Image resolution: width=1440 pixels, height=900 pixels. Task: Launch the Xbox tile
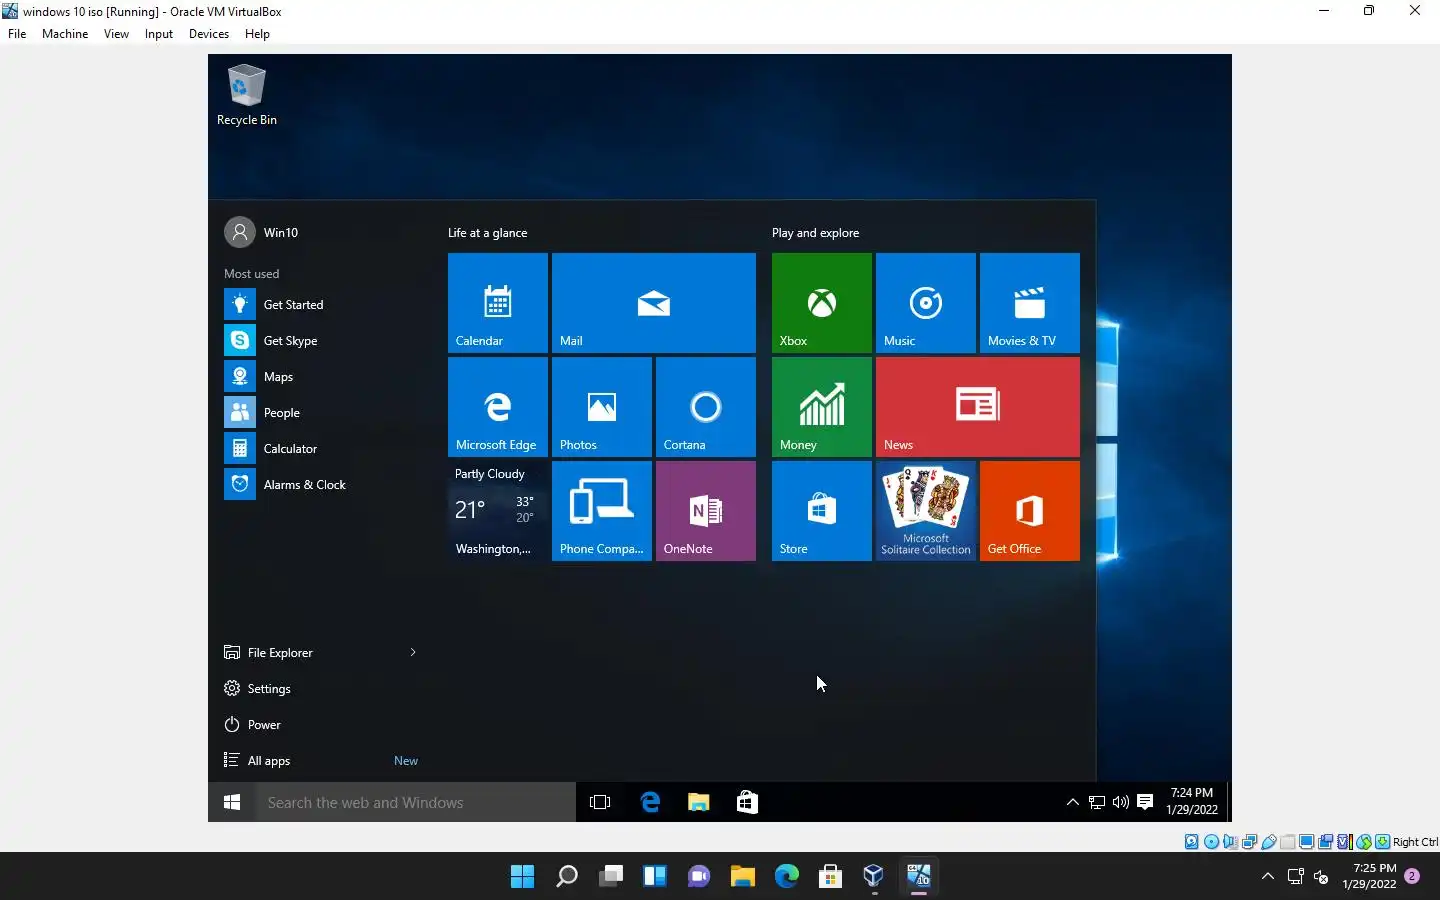[x=822, y=303]
